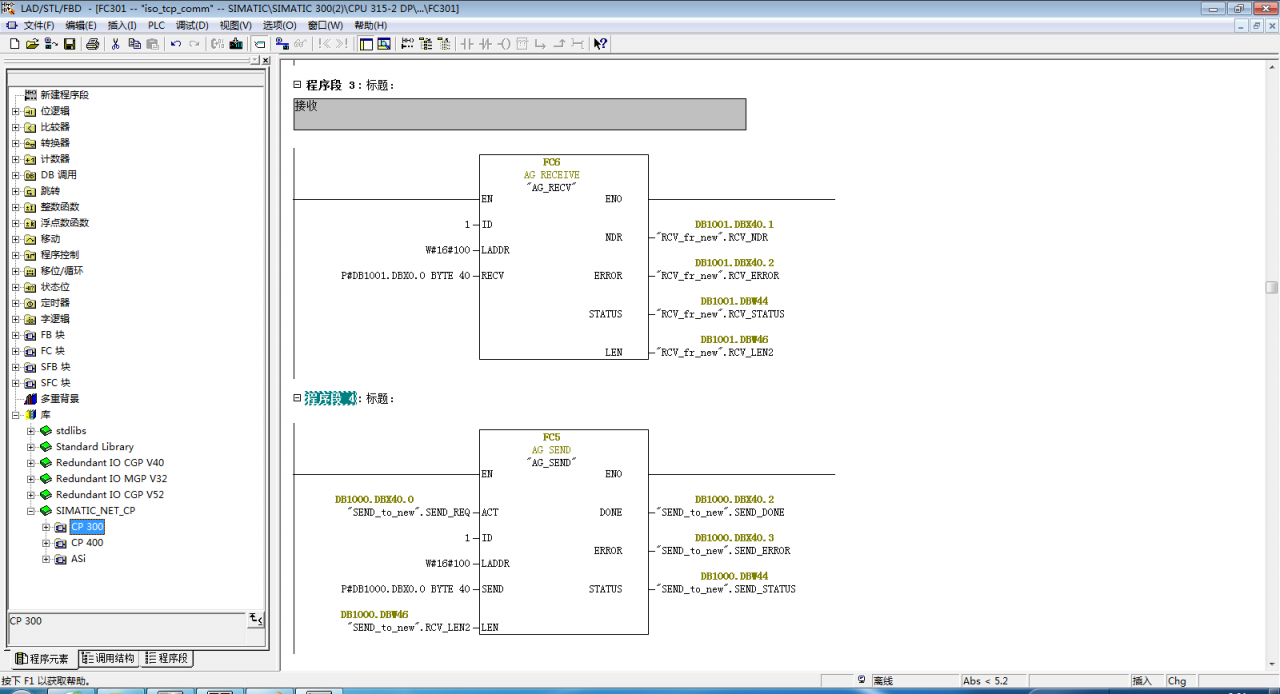Screen dimensions: 1280x694
Task: Close the program elements pane
Action: coord(266,60)
